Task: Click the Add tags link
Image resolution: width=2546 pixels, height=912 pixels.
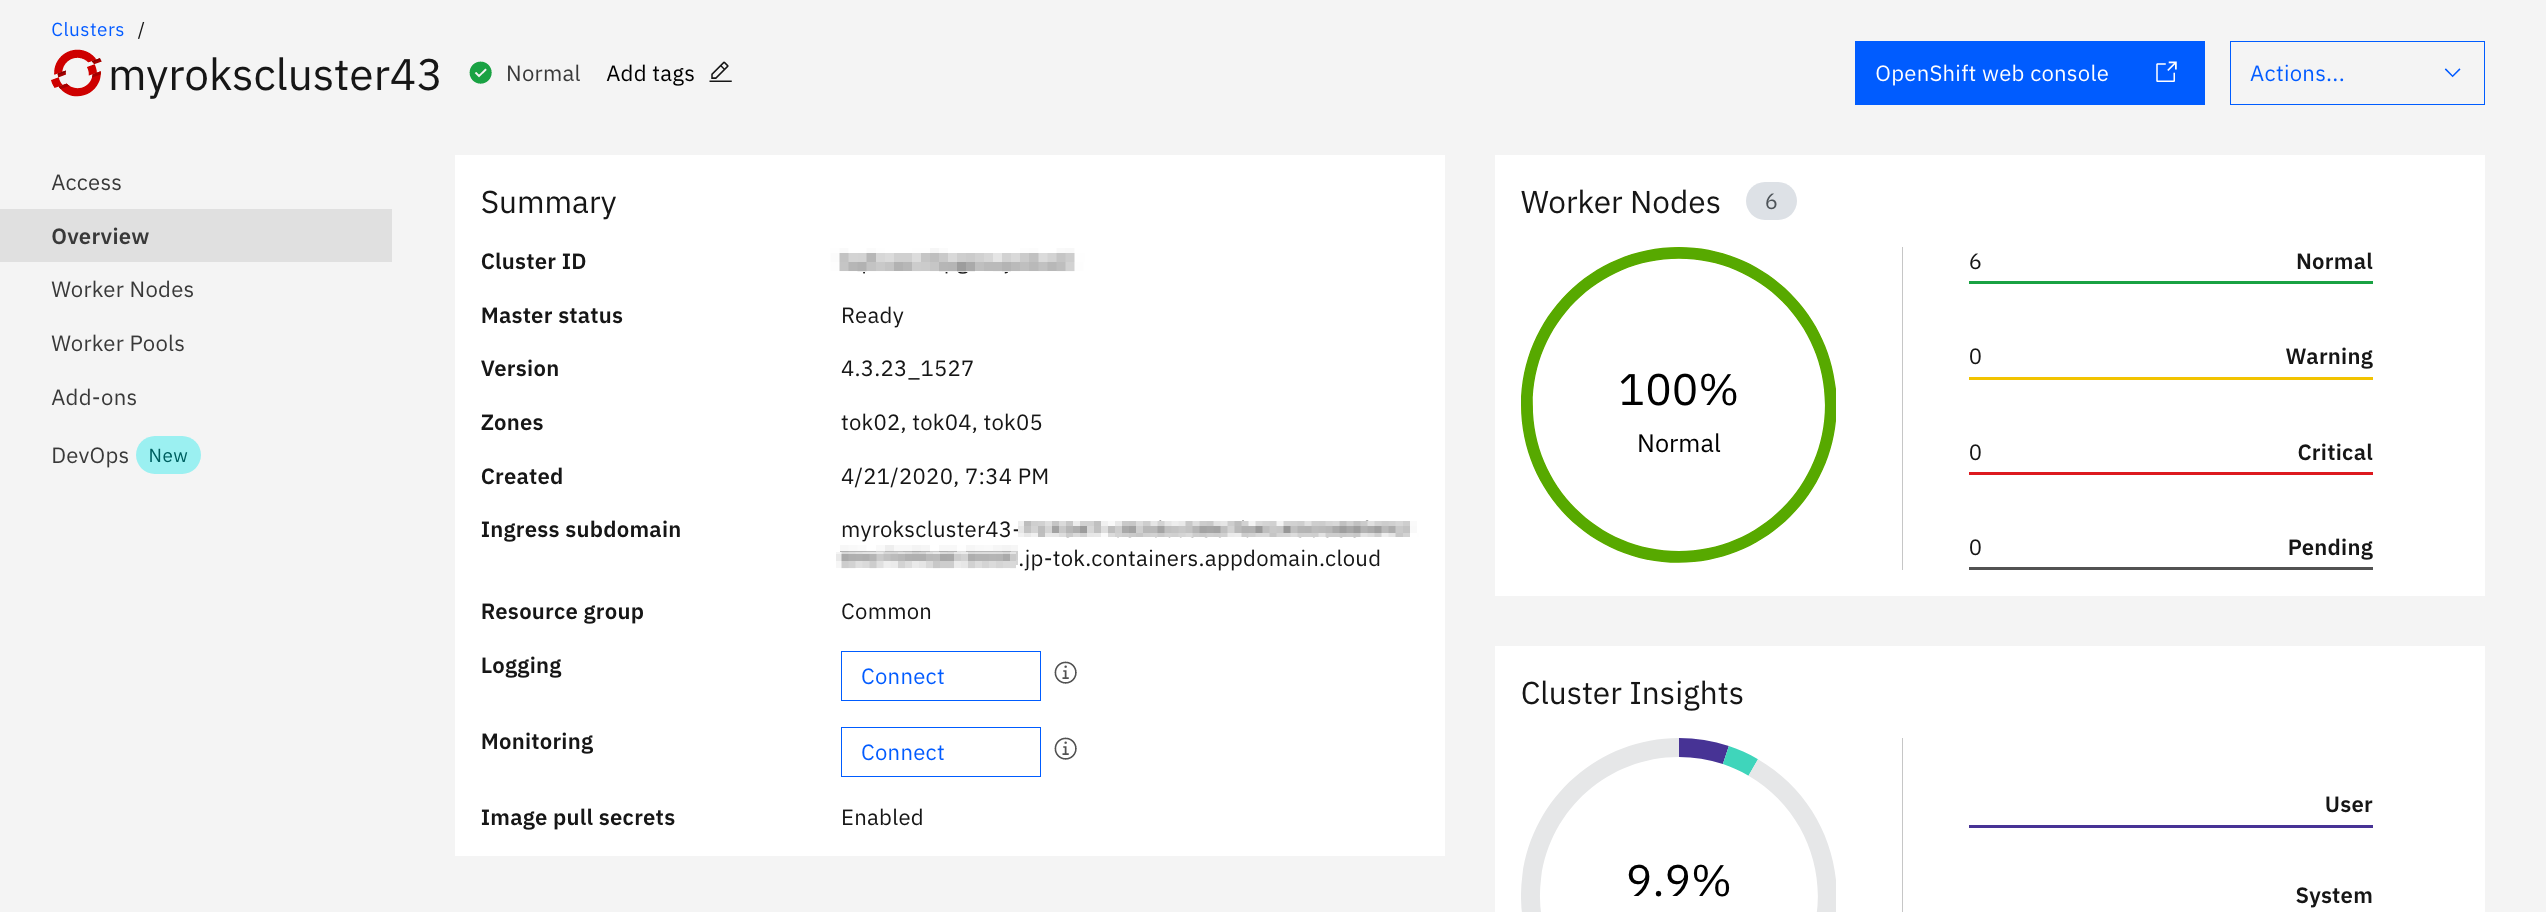Action: (650, 74)
